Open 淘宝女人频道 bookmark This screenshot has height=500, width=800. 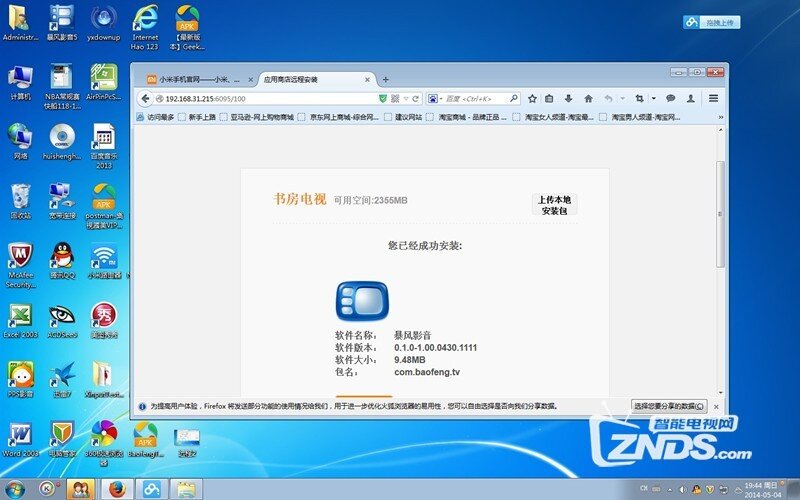[553, 117]
